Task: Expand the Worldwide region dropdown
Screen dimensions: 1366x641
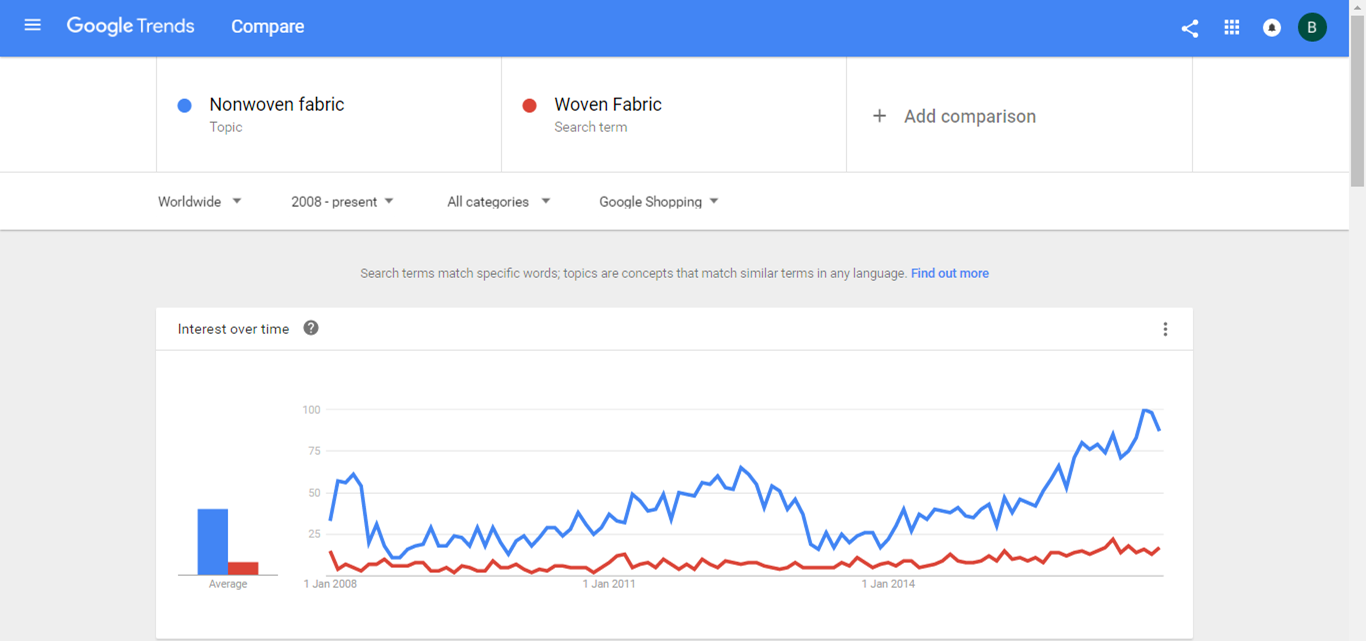Action: click(200, 202)
